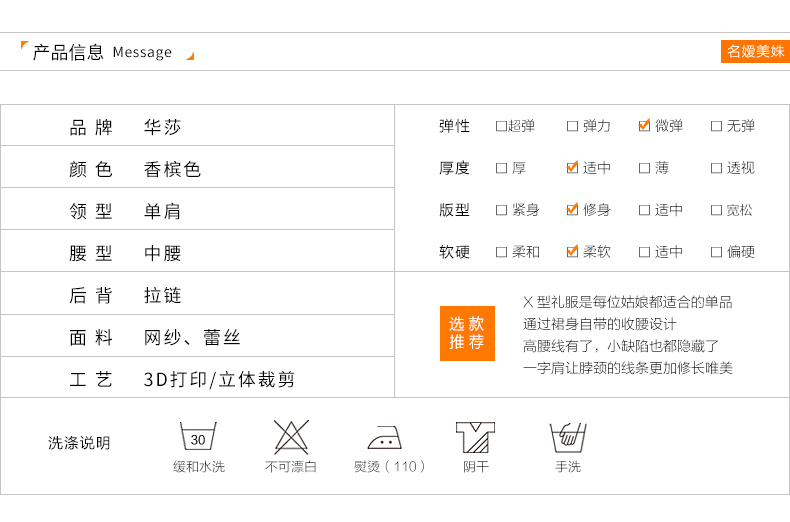
Task: Click the 洗涤说明 washing instructions label
Action: 79,443
